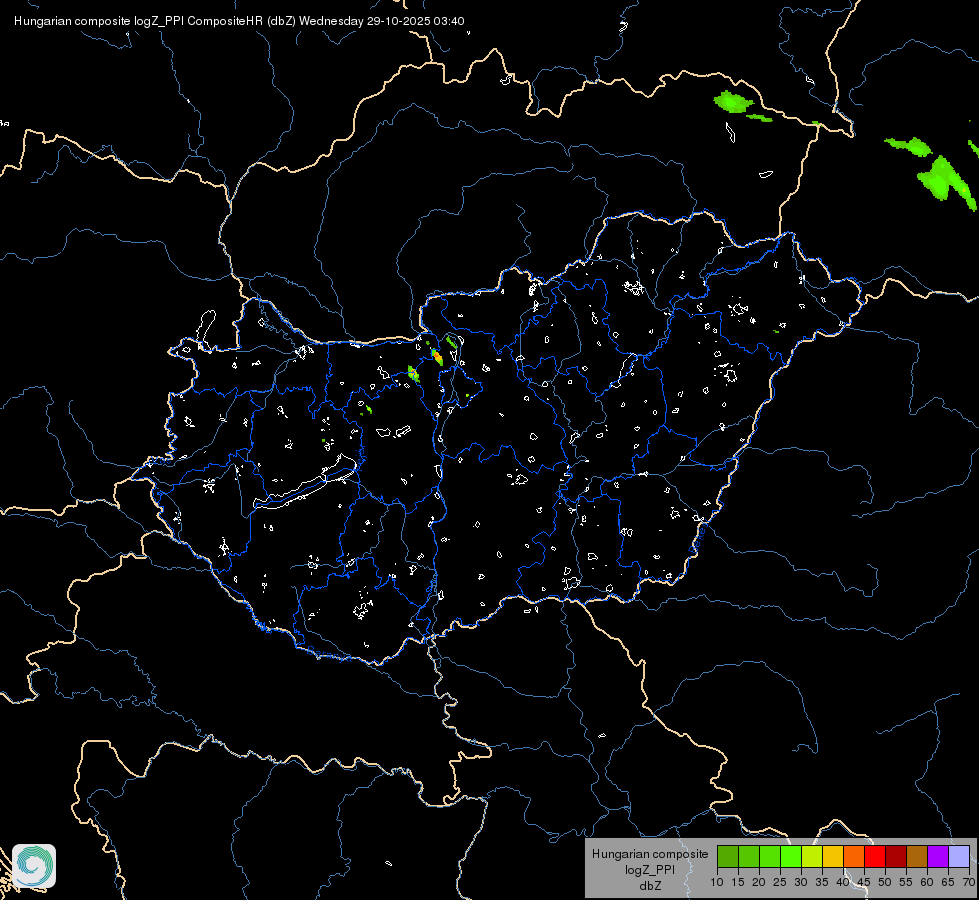This screenshot has width=979, height=900.
Task: Click legend scale value '40'
Action: [843, 882]
